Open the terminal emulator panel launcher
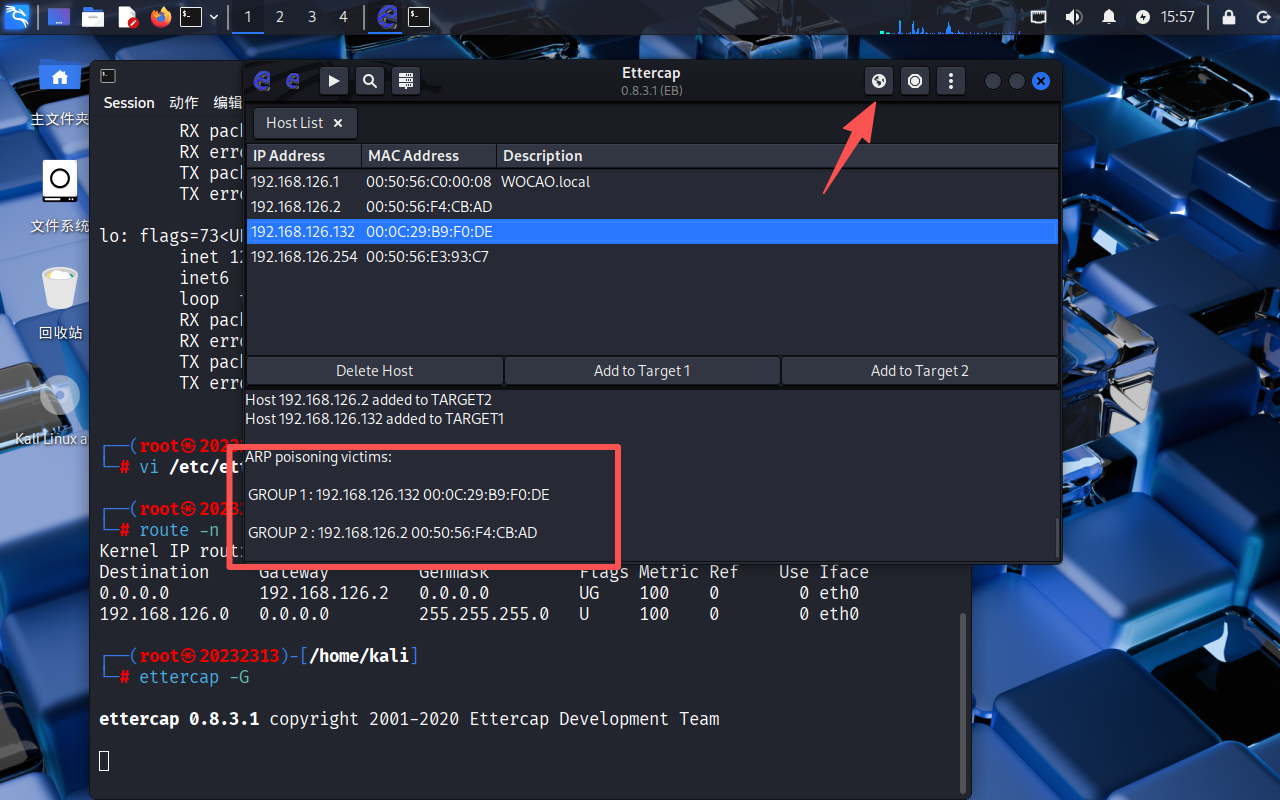 point(191,17)
